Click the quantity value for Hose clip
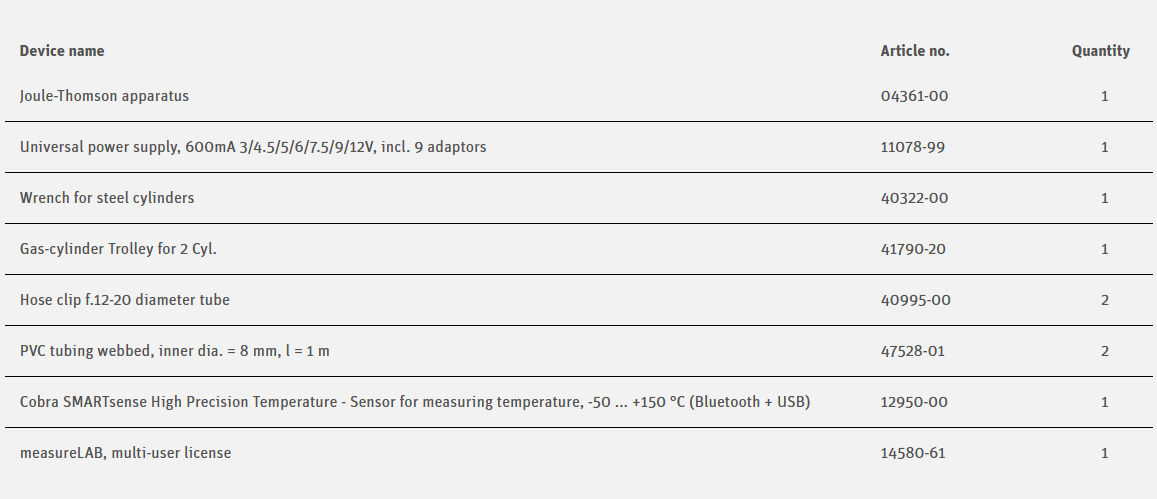The image size is (1157, 499). [x=1105, y=300]
